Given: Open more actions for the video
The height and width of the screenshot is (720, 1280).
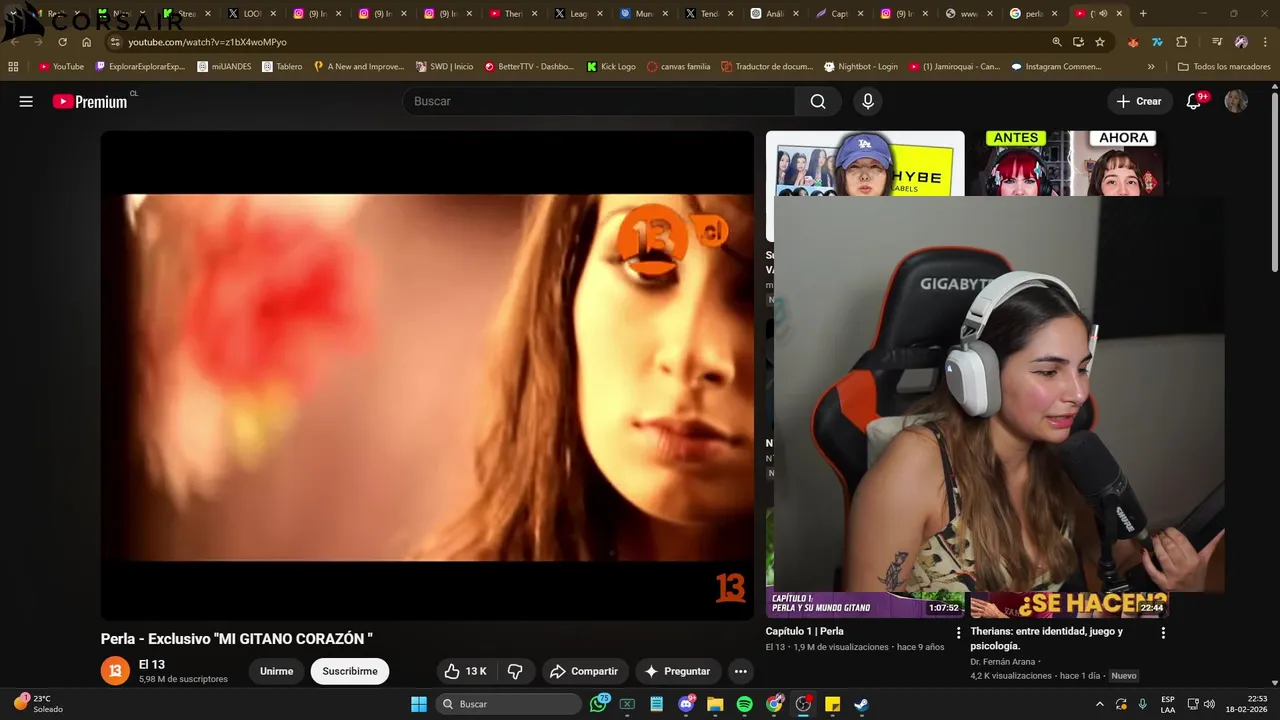Looking at the screenshot, I should coord(740,671).
